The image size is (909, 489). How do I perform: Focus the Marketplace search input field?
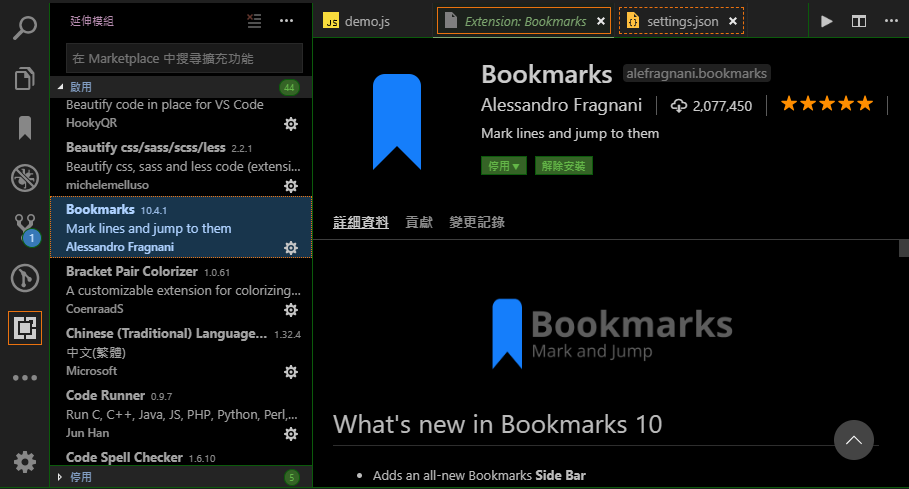click(184, 59)
